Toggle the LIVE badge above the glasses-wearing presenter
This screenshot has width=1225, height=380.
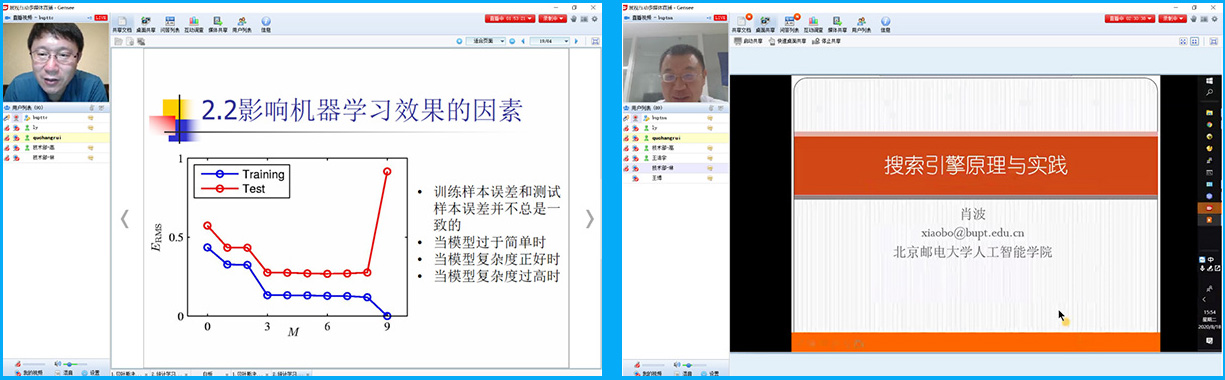[x=100, y=18]
